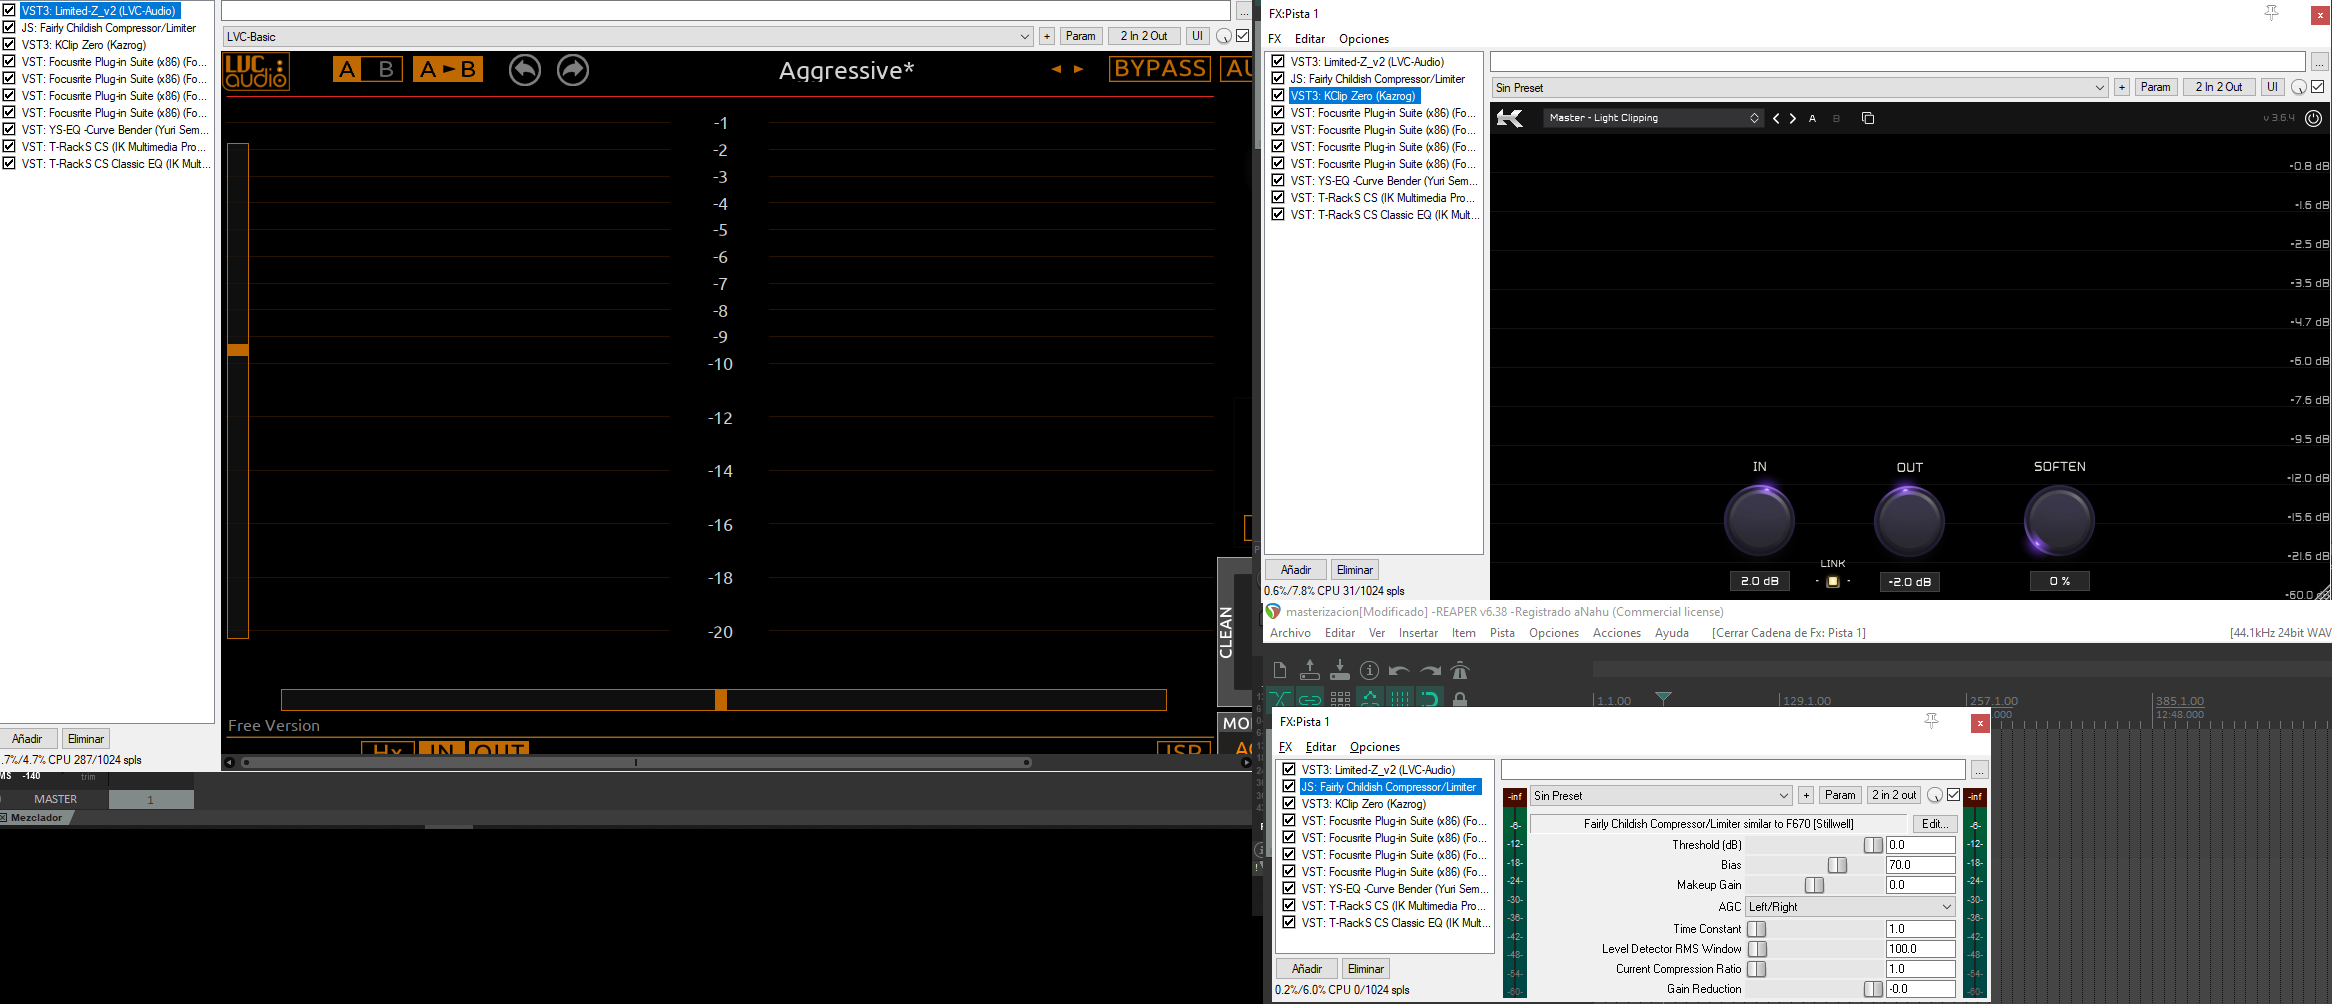This screenshot has width=2332, height=1004.
Task: Toggle the KClip IN/OUT LINK switch
Action: (1833, 581)
